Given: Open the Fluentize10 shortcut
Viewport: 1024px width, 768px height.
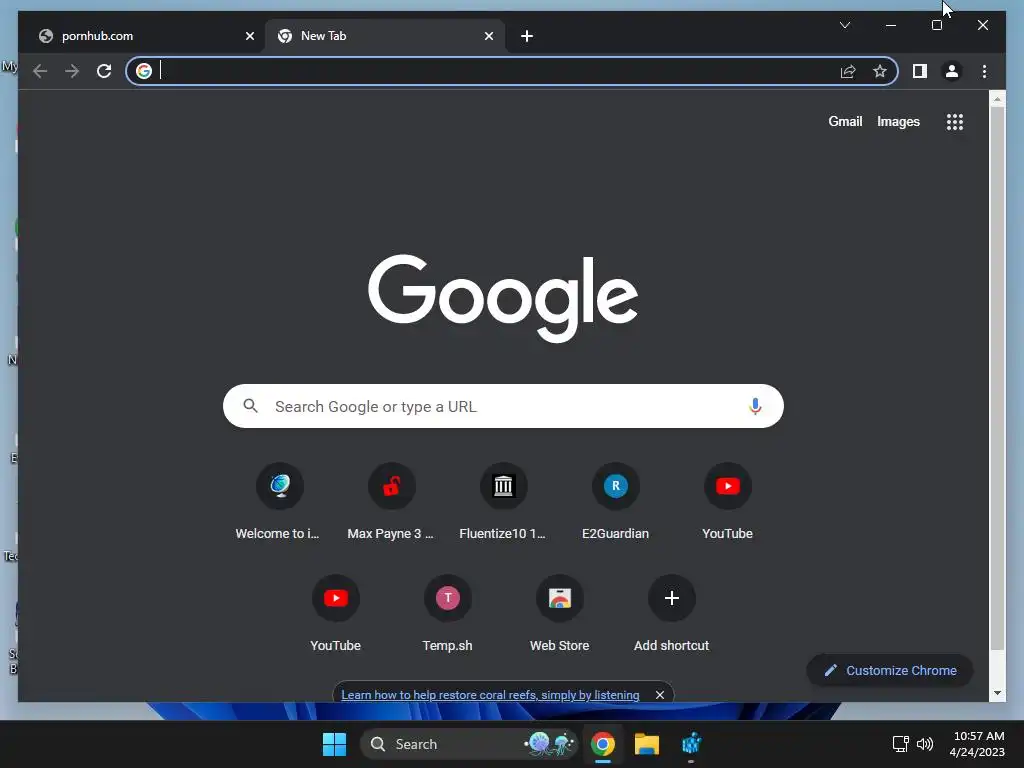Looking at the screenshot, I should pyautogui.click(x=503, y=502).
